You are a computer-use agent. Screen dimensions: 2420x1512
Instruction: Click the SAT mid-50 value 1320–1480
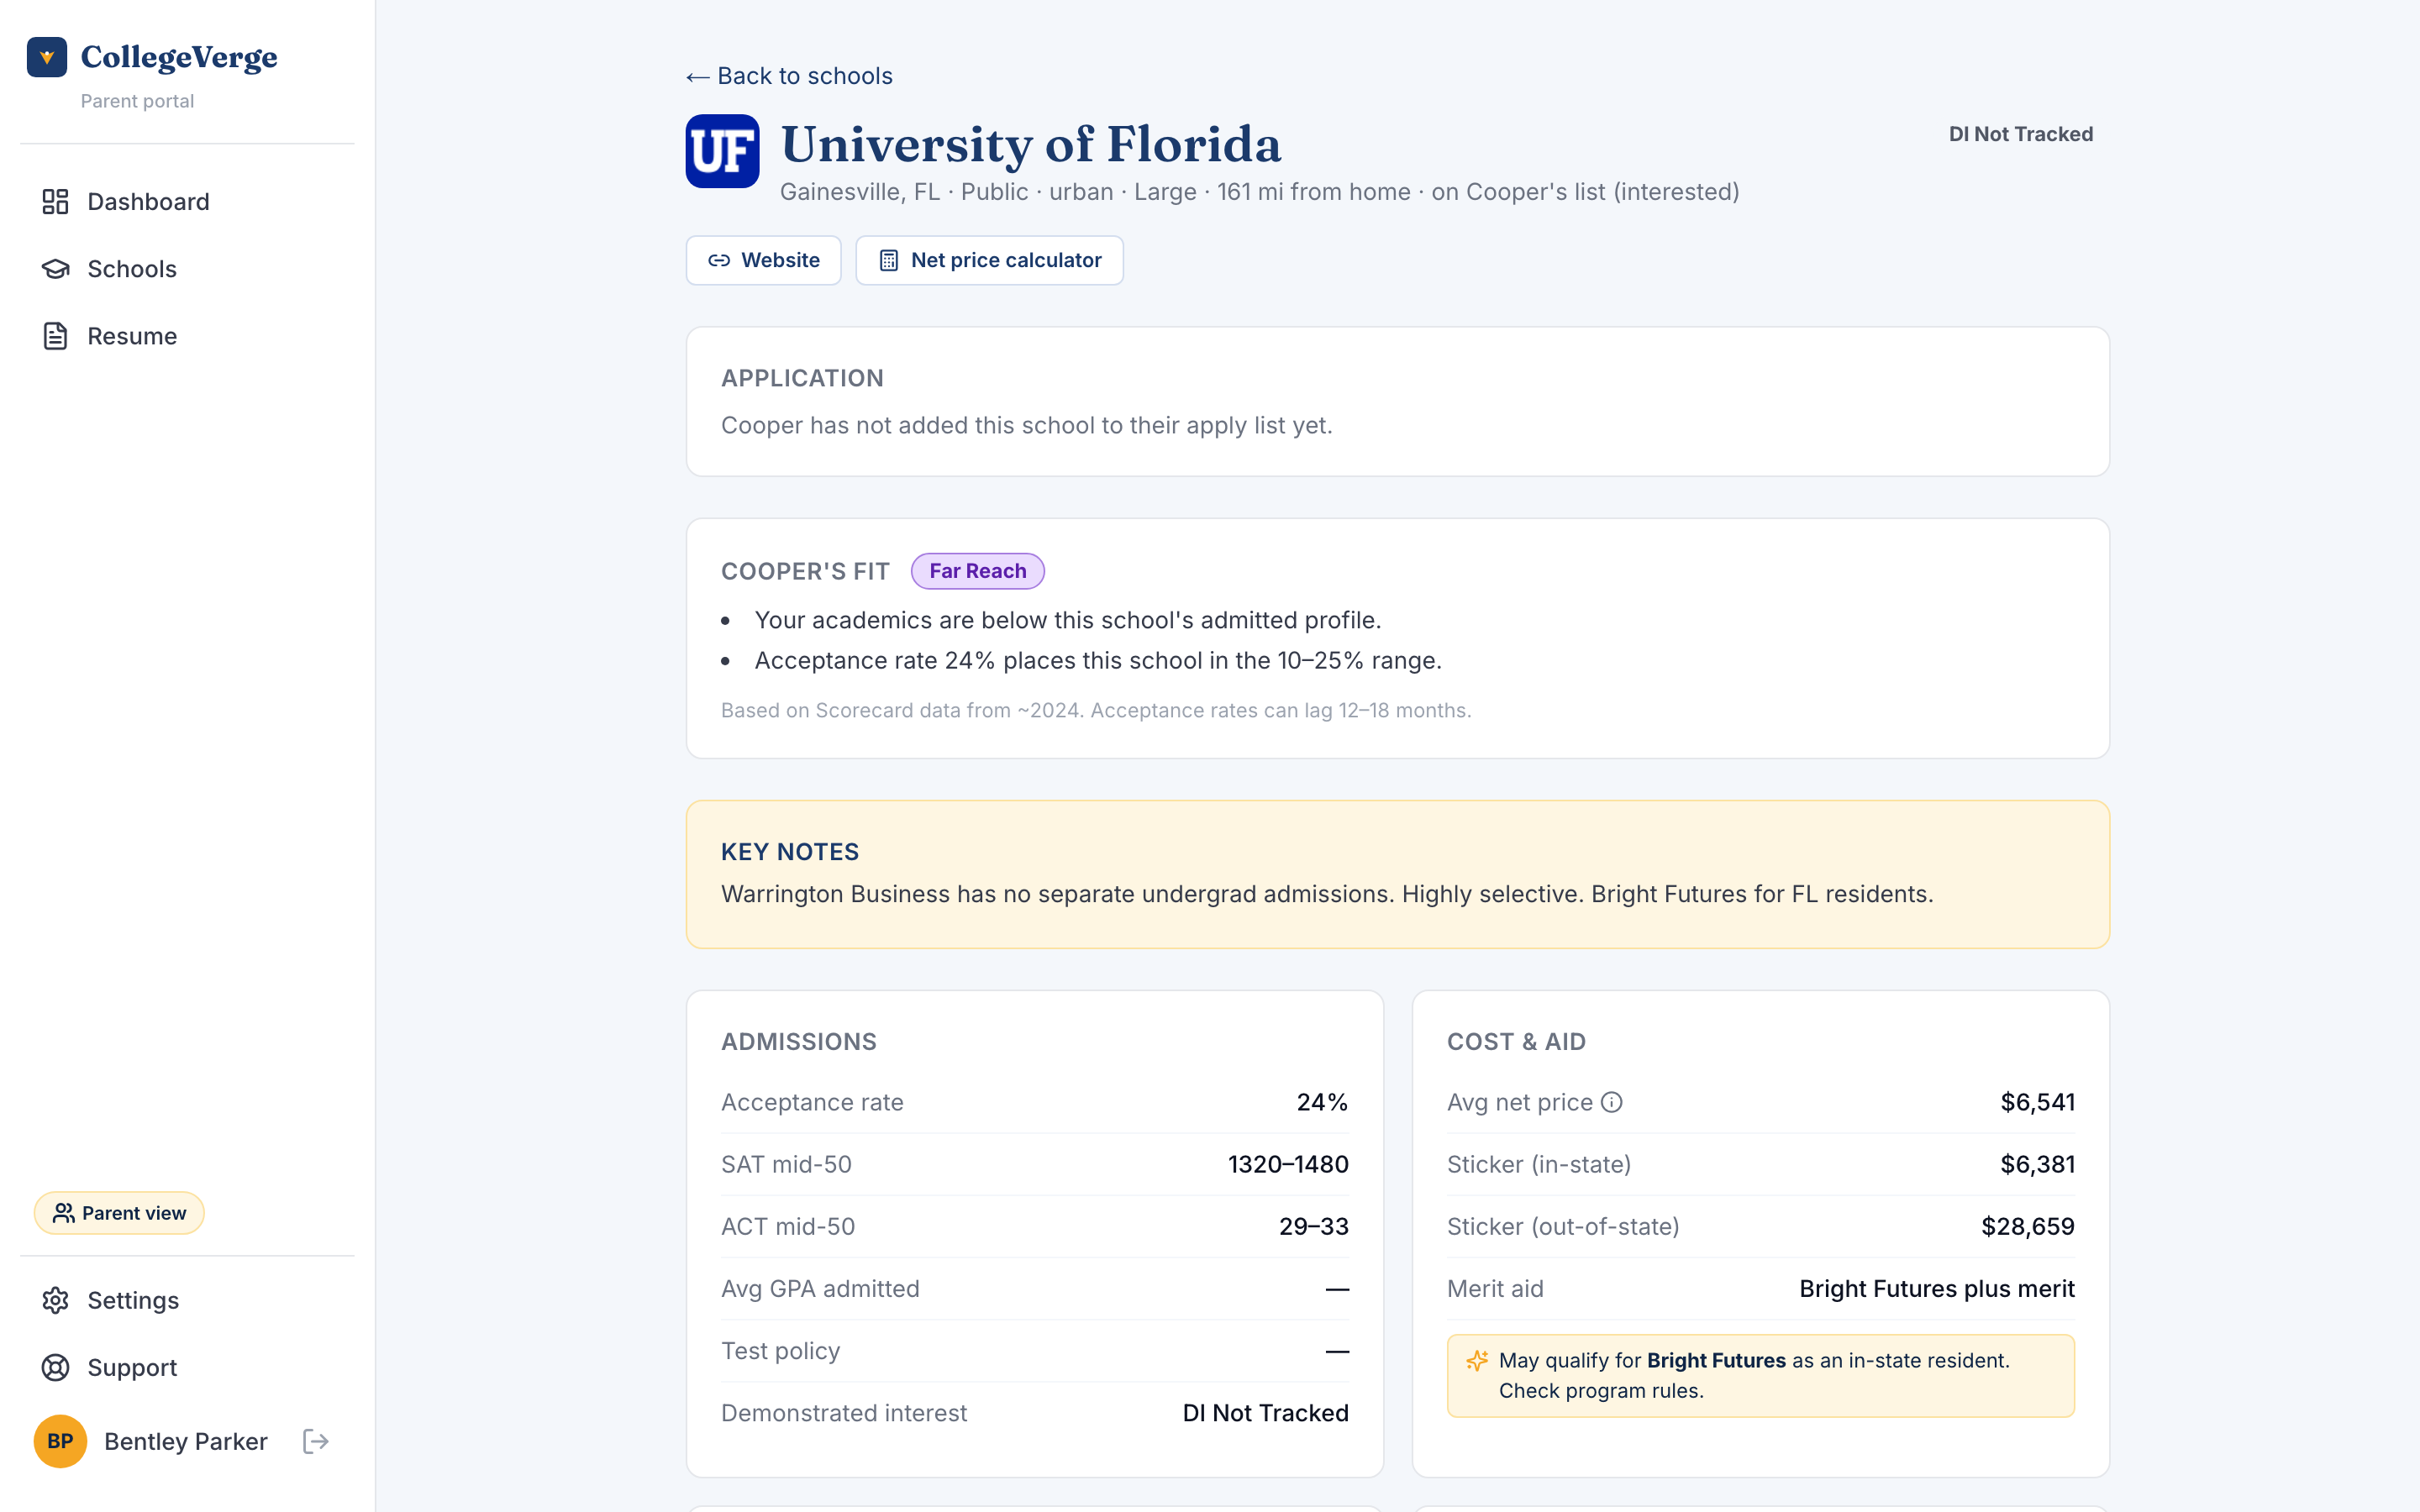pyautogui.click(x=1288, y=1164)
